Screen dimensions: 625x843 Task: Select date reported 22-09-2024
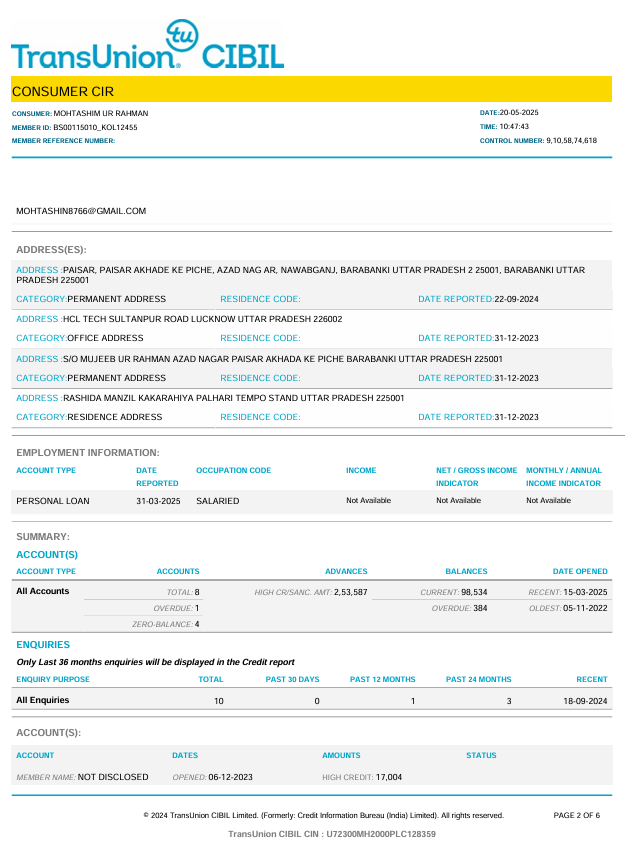(x=516, y=299)
